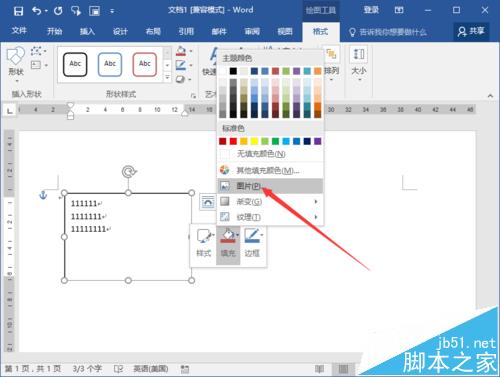
Task: Expand the shape styles gallery More arrow
Action: click(x=167, y=78)
